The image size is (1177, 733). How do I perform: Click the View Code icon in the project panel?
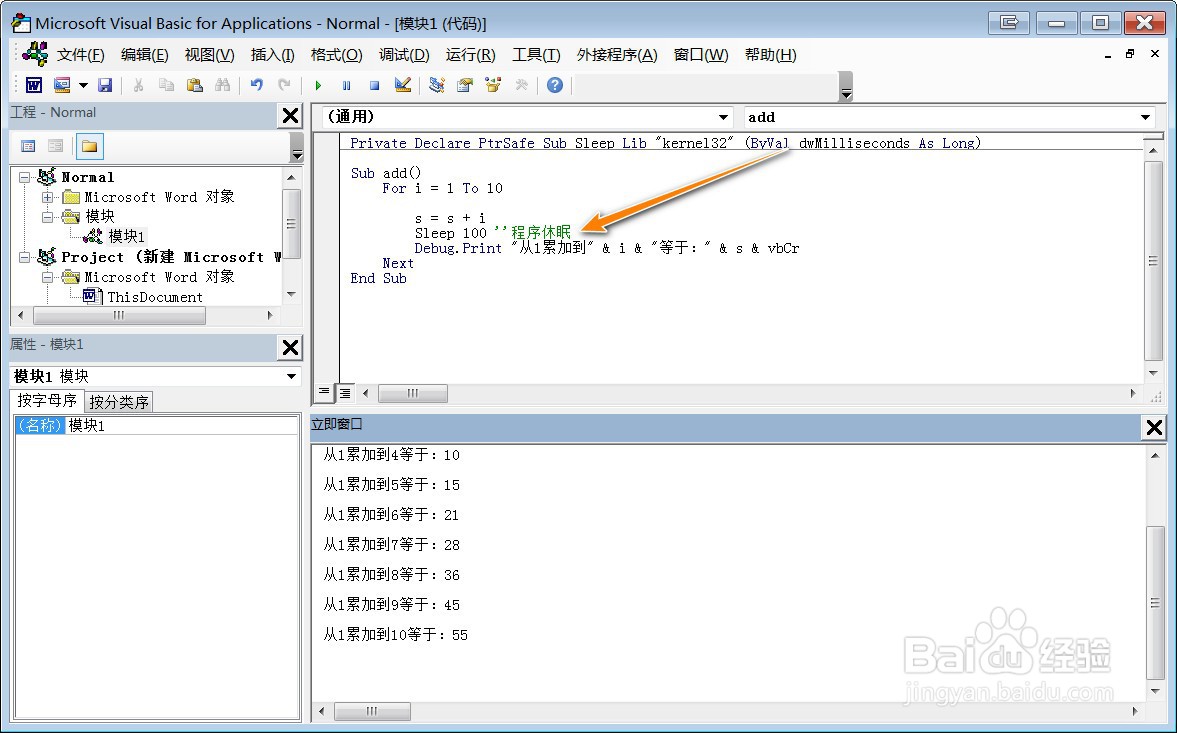(x=28, y=146)
